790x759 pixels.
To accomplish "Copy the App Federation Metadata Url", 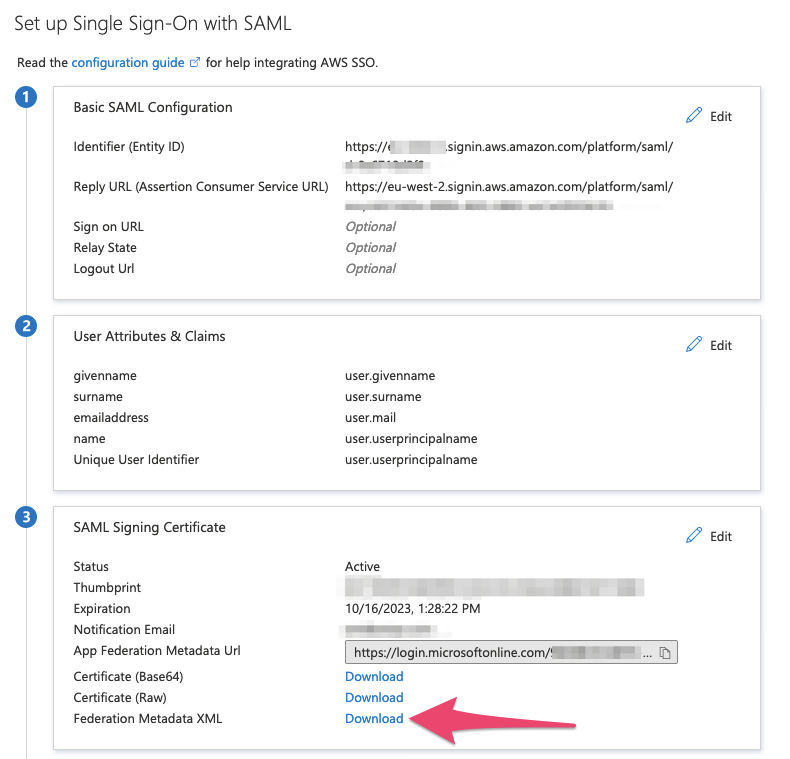I will pyautogui.click(x=667, y=653).
